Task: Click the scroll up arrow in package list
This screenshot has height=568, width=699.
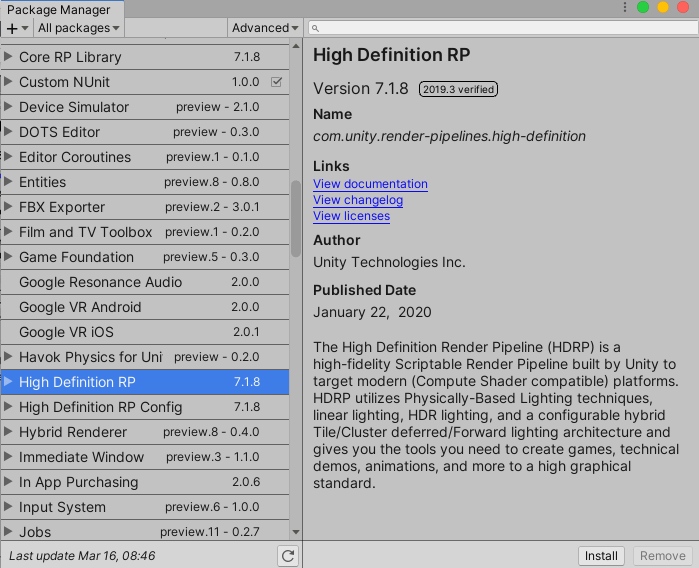Action: tap(295, 46)
